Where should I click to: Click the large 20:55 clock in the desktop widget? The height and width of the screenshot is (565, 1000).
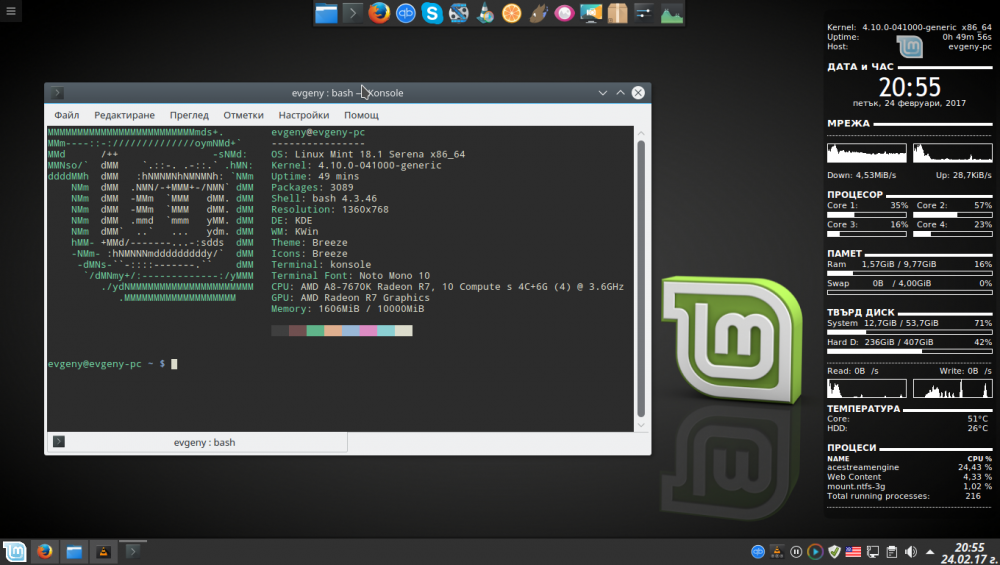(x=909, y=87)
